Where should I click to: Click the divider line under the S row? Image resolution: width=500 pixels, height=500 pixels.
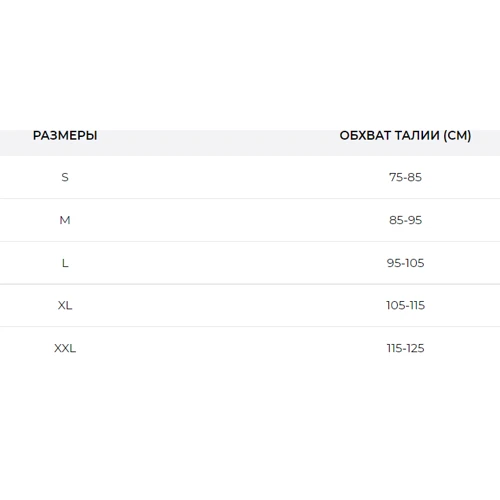pos(250,198)
